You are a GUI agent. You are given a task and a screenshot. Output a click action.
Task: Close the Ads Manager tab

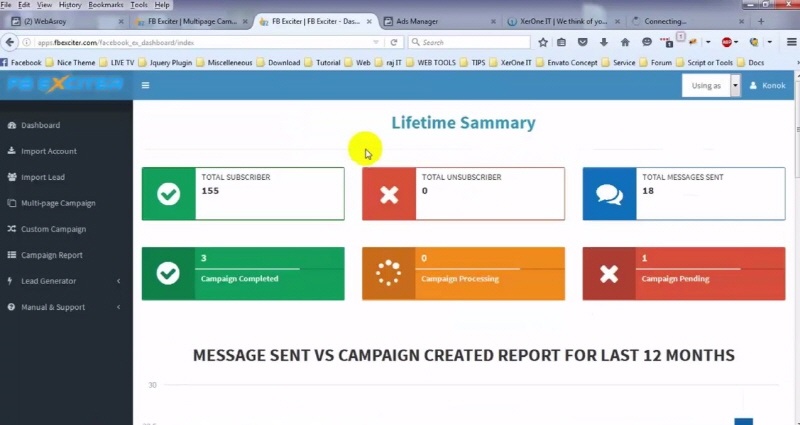pyautogui.click(x=493, y=21)
